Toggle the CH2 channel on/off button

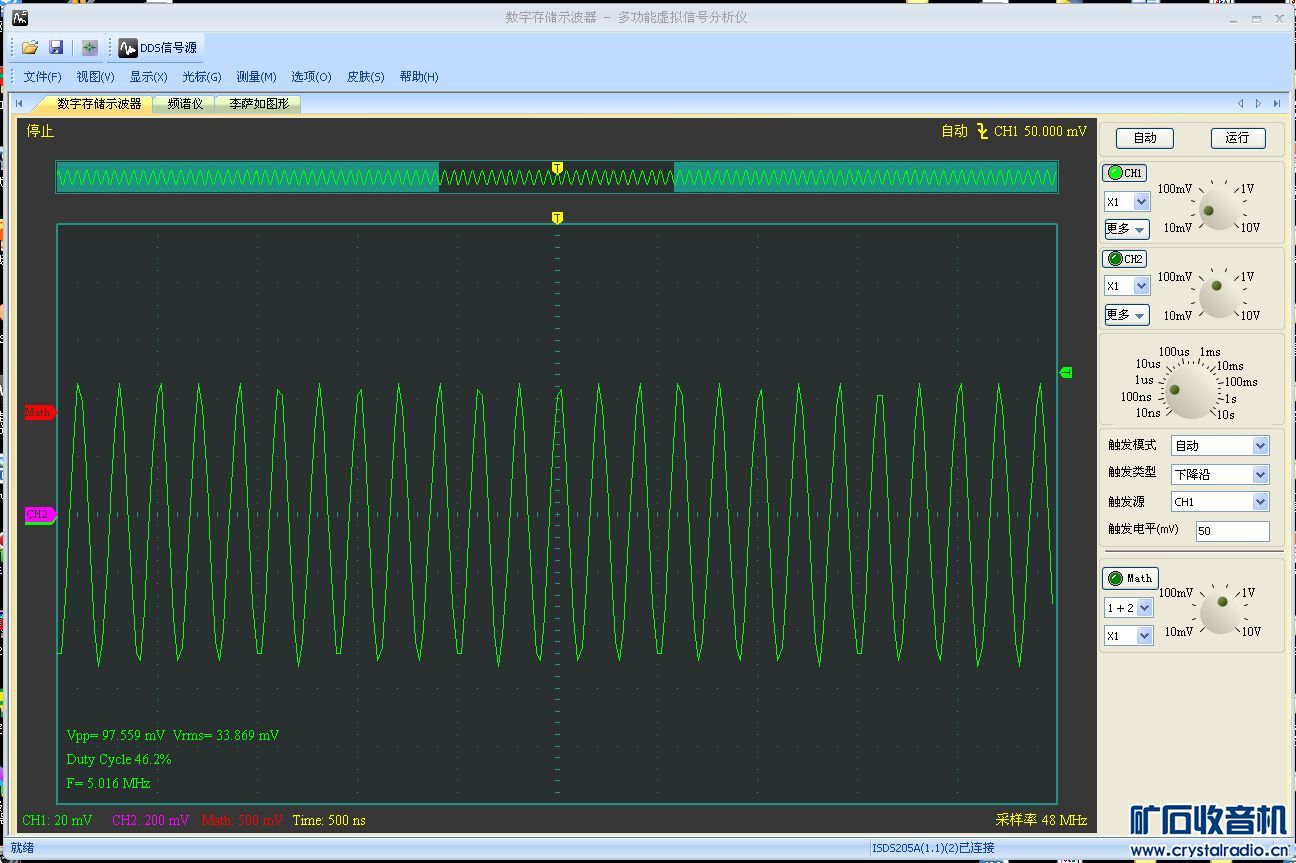coord(1124,259)
